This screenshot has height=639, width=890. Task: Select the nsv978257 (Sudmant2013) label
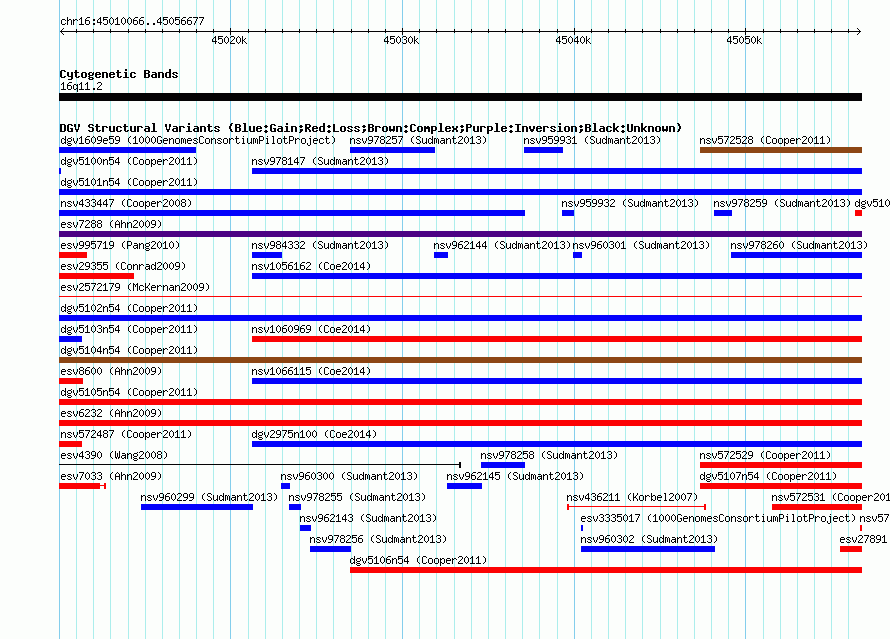(418, 140)
